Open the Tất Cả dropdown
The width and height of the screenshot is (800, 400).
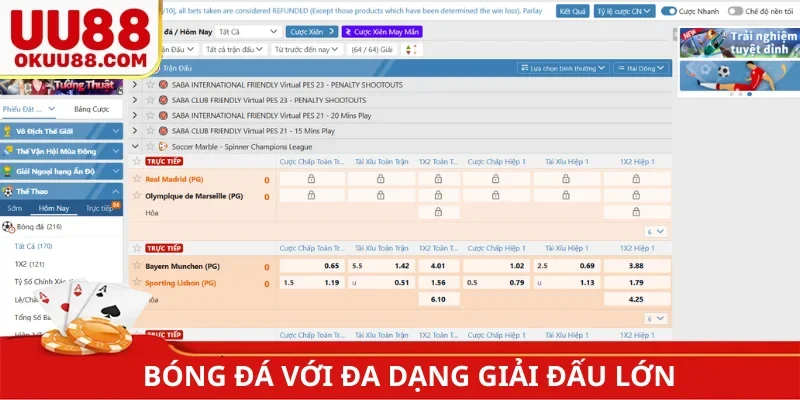pos(248,32)
